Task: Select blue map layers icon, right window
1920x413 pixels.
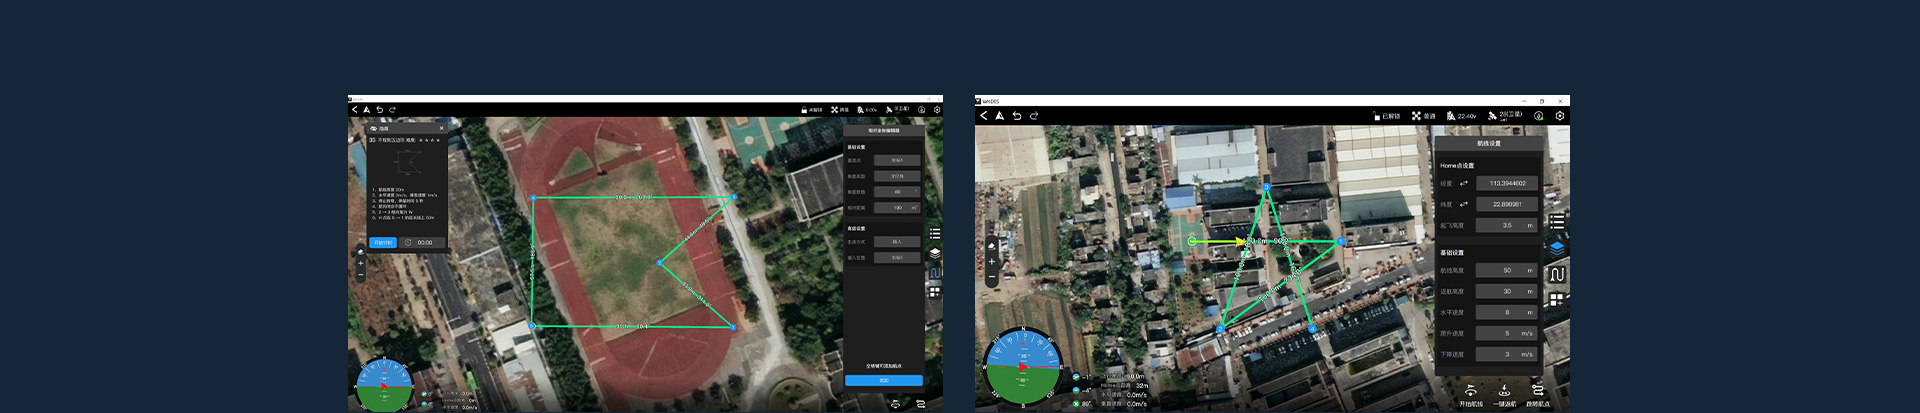Action: pos(1557,248)
